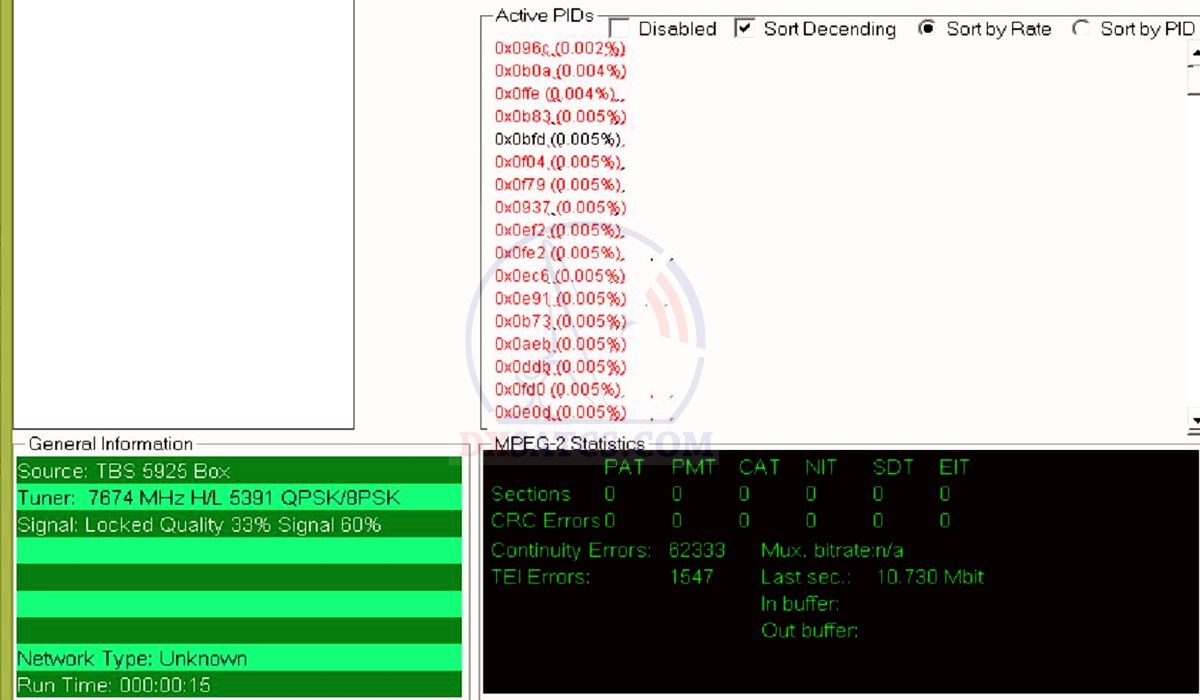Select PID 0x0b0a entry
The image size is (1200, 700).
tap(559, 71)
